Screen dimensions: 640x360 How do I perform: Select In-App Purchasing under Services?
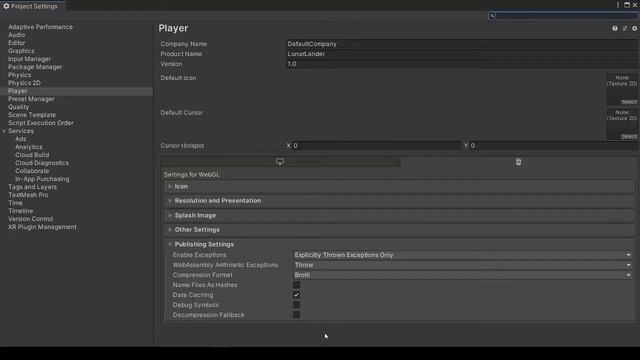click(42, 179)
